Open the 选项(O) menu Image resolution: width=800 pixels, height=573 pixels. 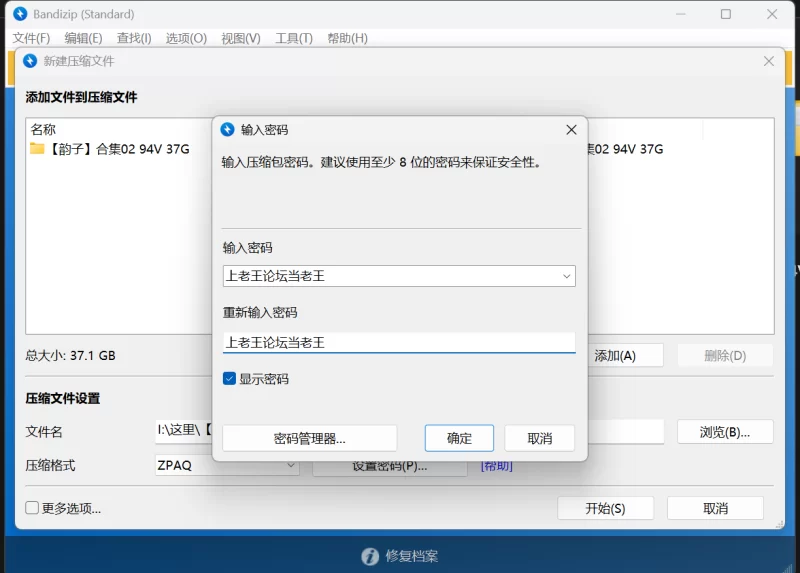[186, 38]
